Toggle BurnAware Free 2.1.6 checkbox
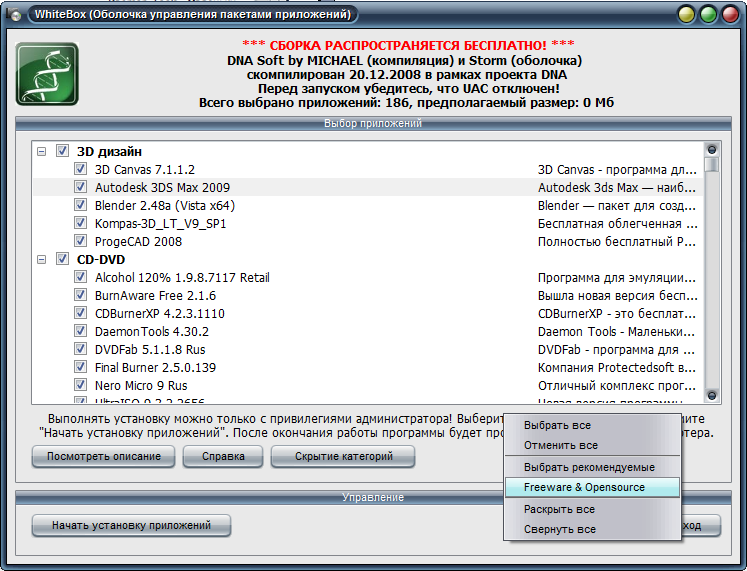 click(x=81, y=295)
